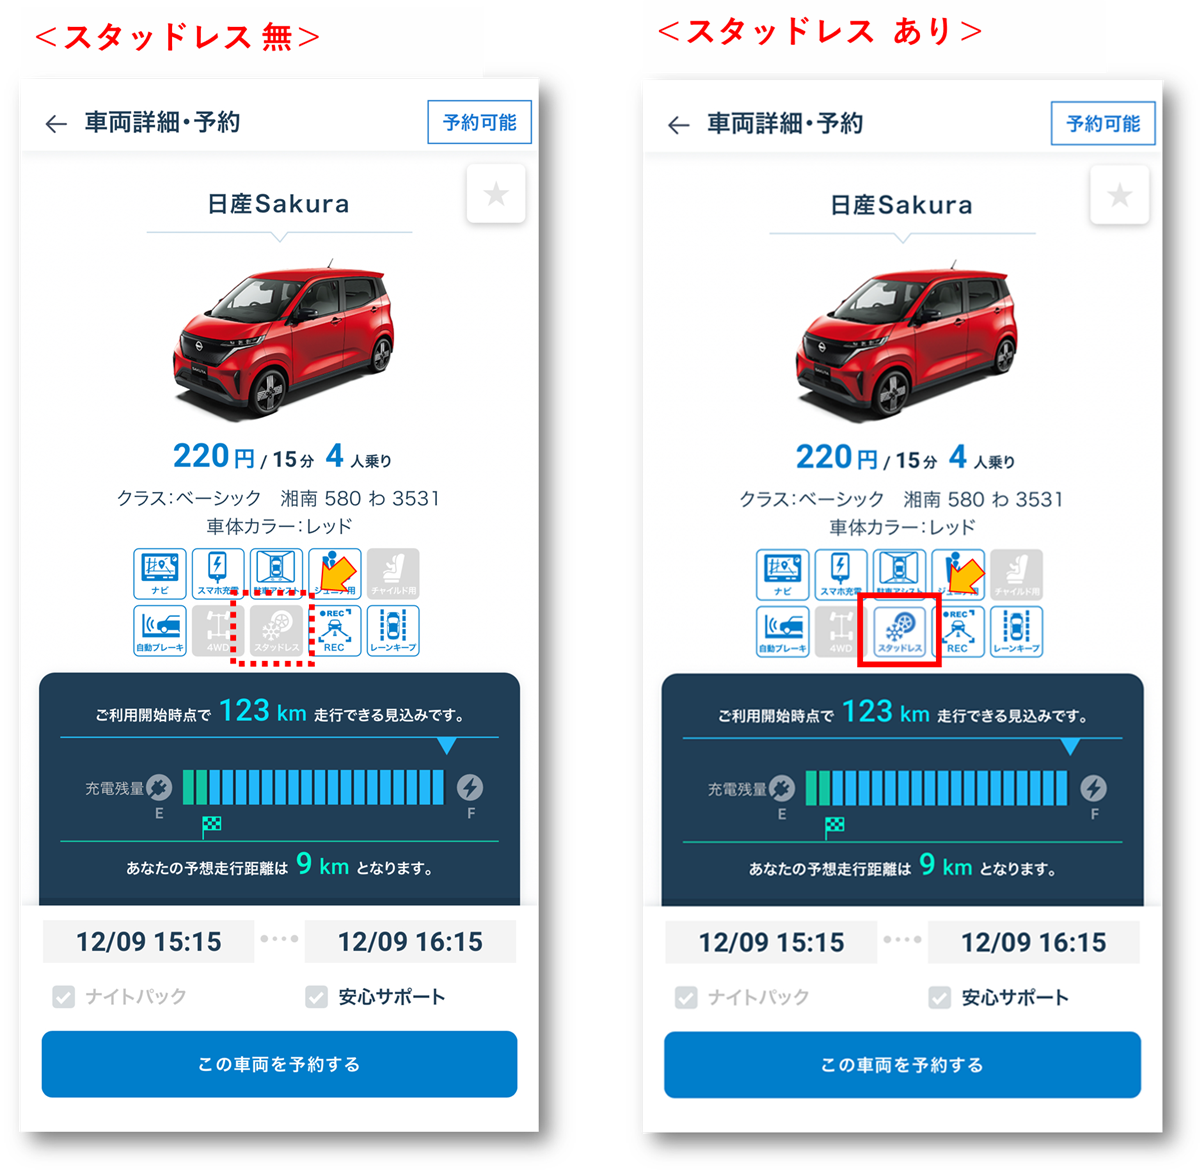The height and width of the screenshot is (1174, 1204).
Task: Tap the greyed-out スタッドレス tire icon
Action: click(276, 631)
